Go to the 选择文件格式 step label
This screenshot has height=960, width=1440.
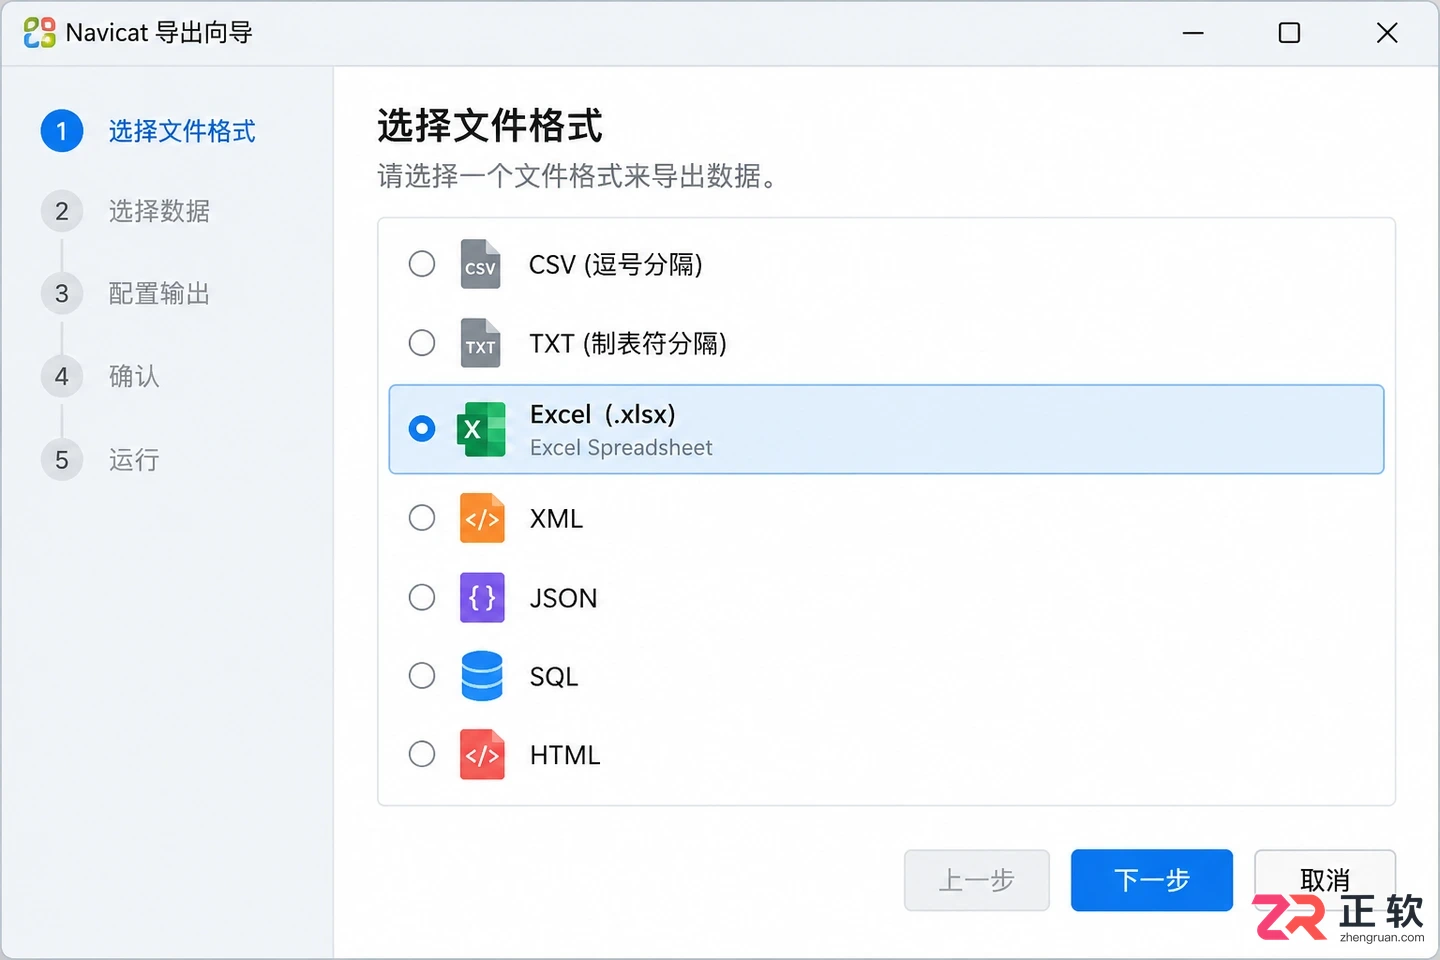[182, 131]
